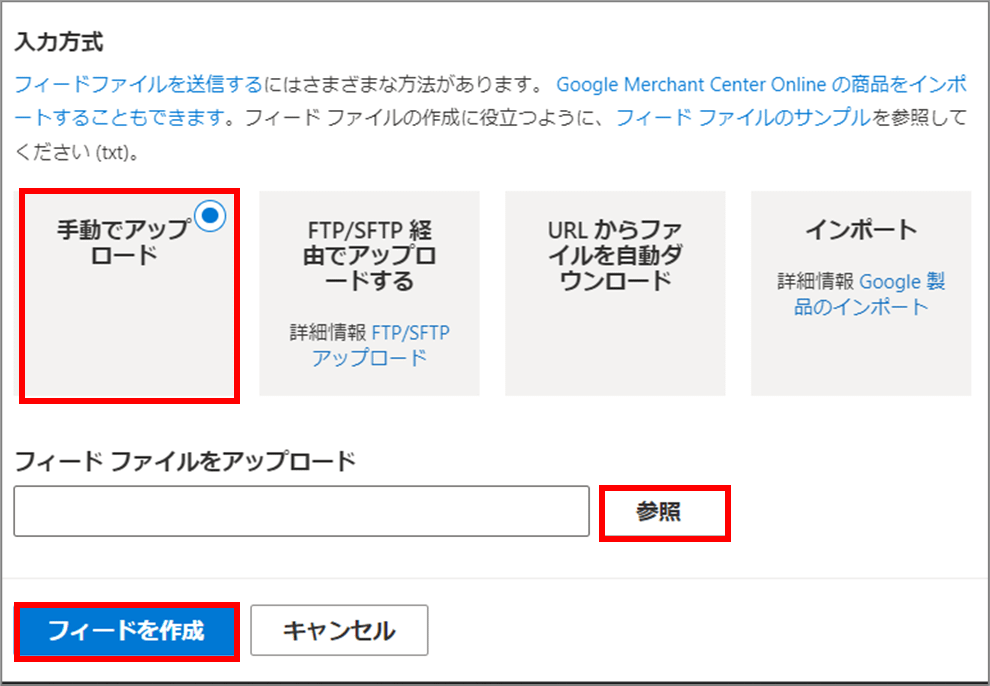Open the Google 製品のインポート link
The image size is (990, 686).
coord(901,282)
